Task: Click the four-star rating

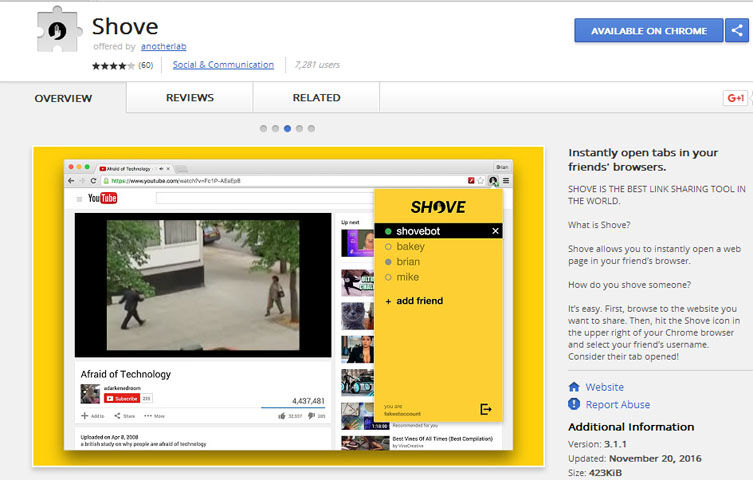Action: coord(113,65)
